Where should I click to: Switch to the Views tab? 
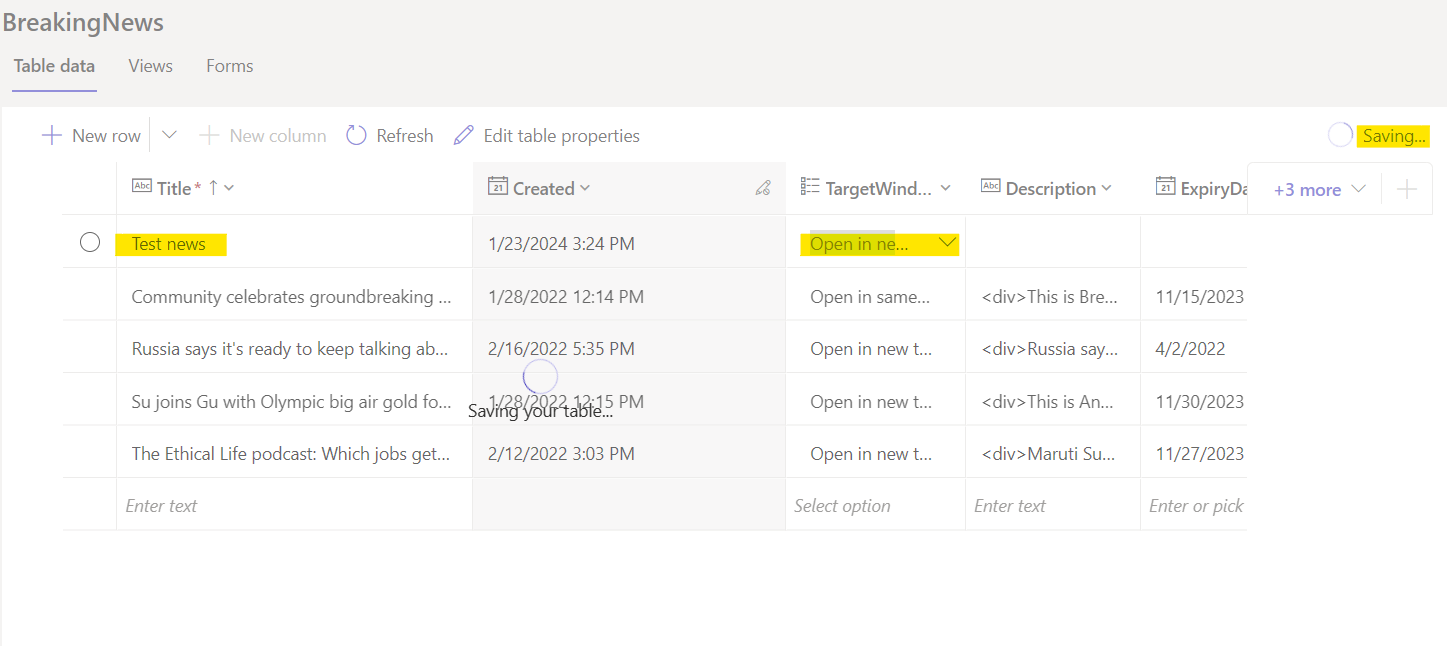click(150, 65)
